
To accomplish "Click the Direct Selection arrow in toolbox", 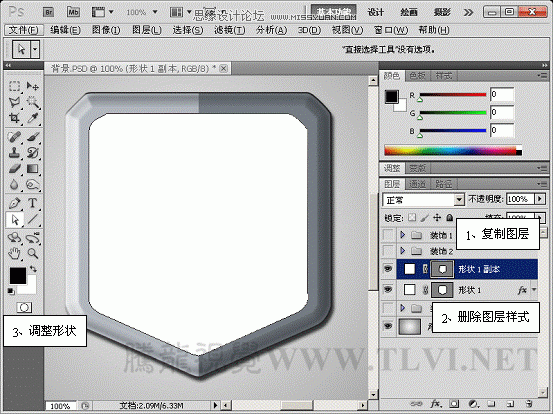I will click(x=15, y=220).
